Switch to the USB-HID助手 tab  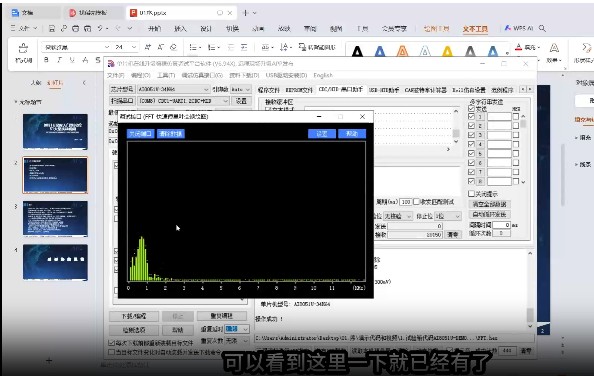pos(384,90)
